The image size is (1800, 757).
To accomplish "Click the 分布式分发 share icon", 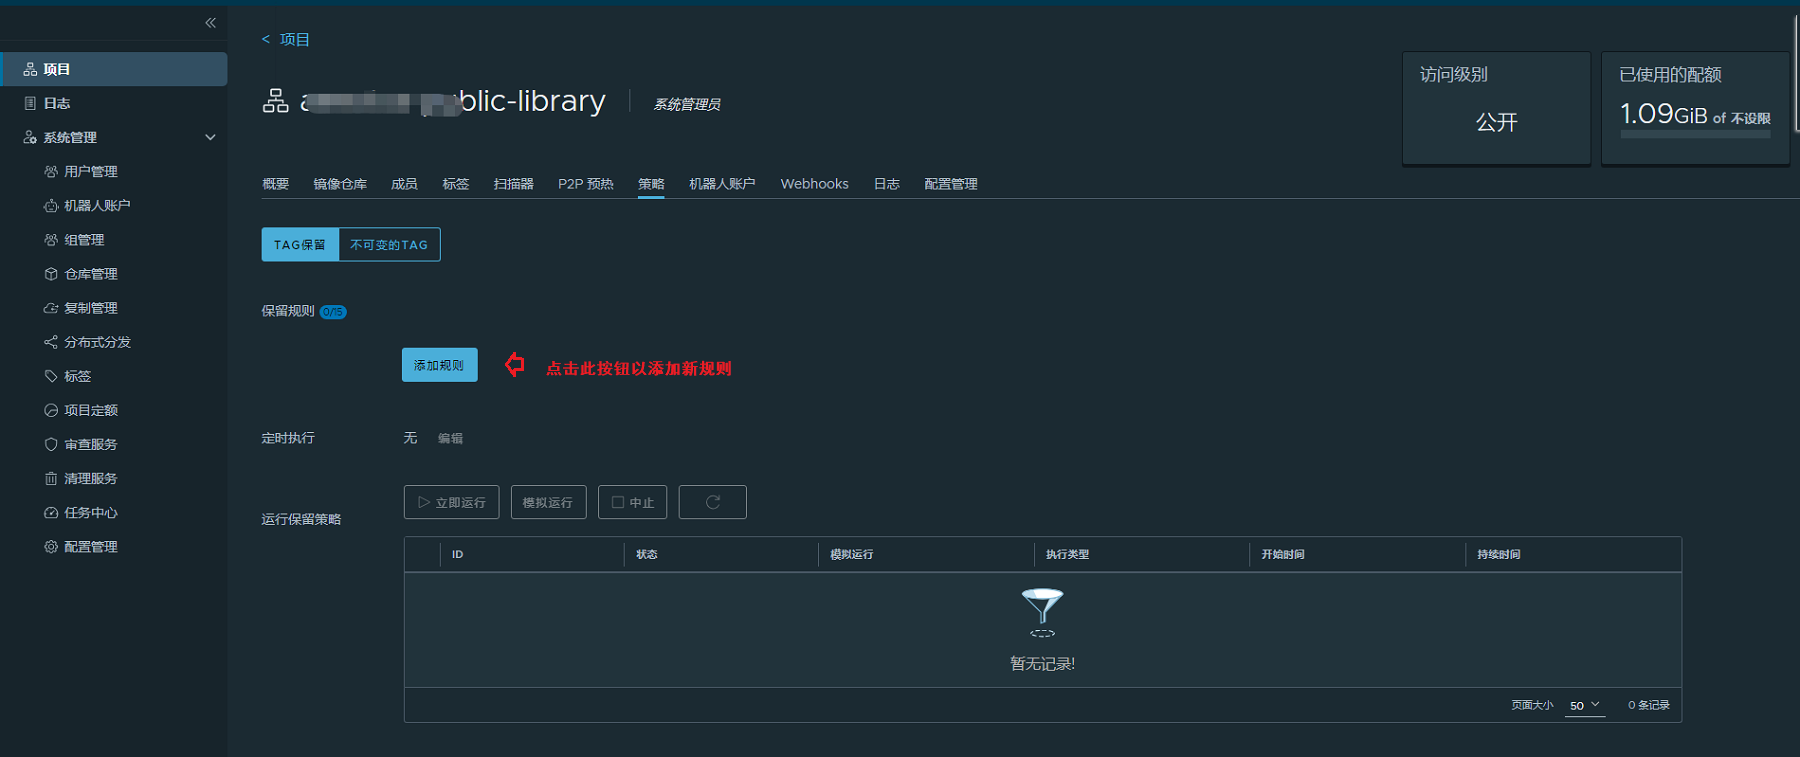I will (51, 342).
